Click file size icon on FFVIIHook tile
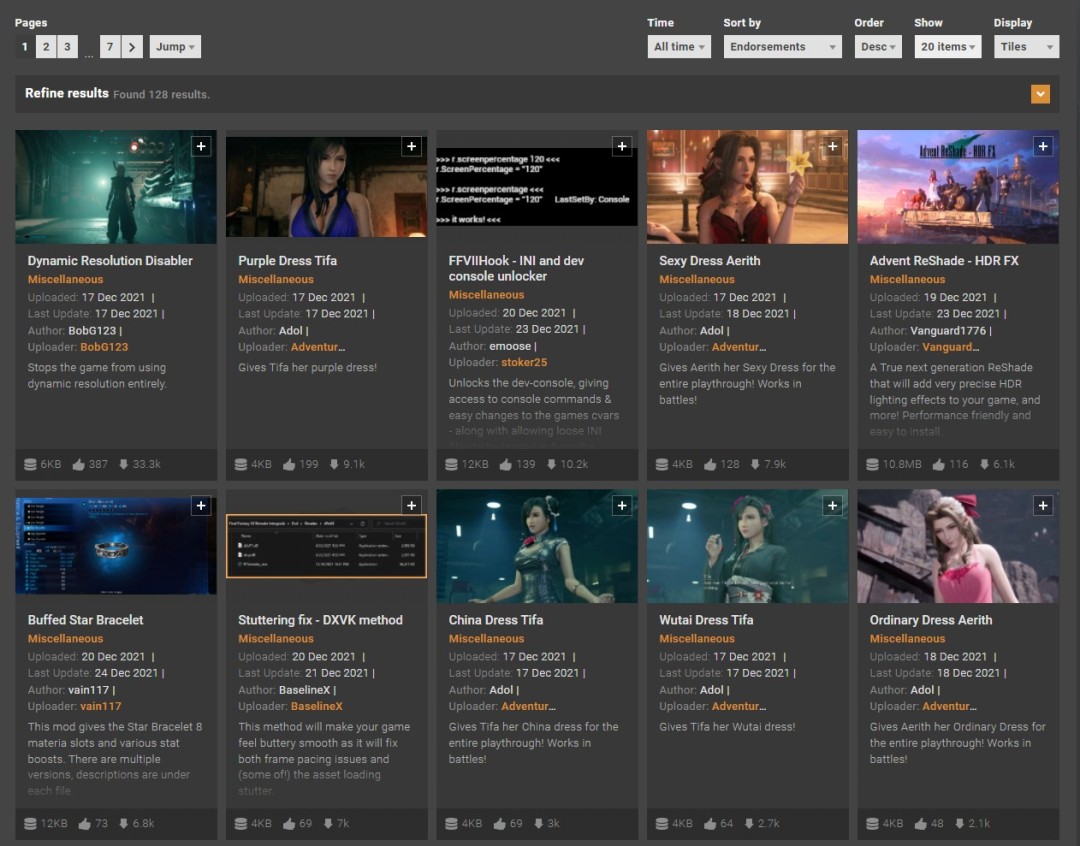This screenshot has height=846, width=1080. coord(452,464)
